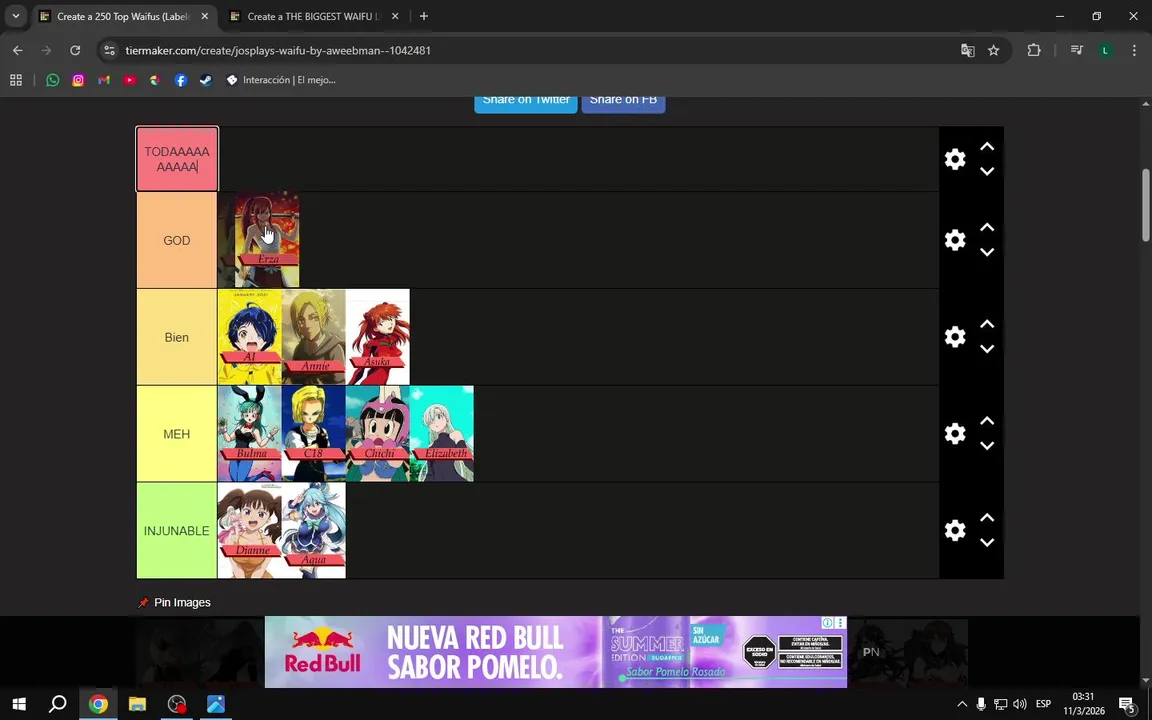Select the Annie character image

click(314, 337)
